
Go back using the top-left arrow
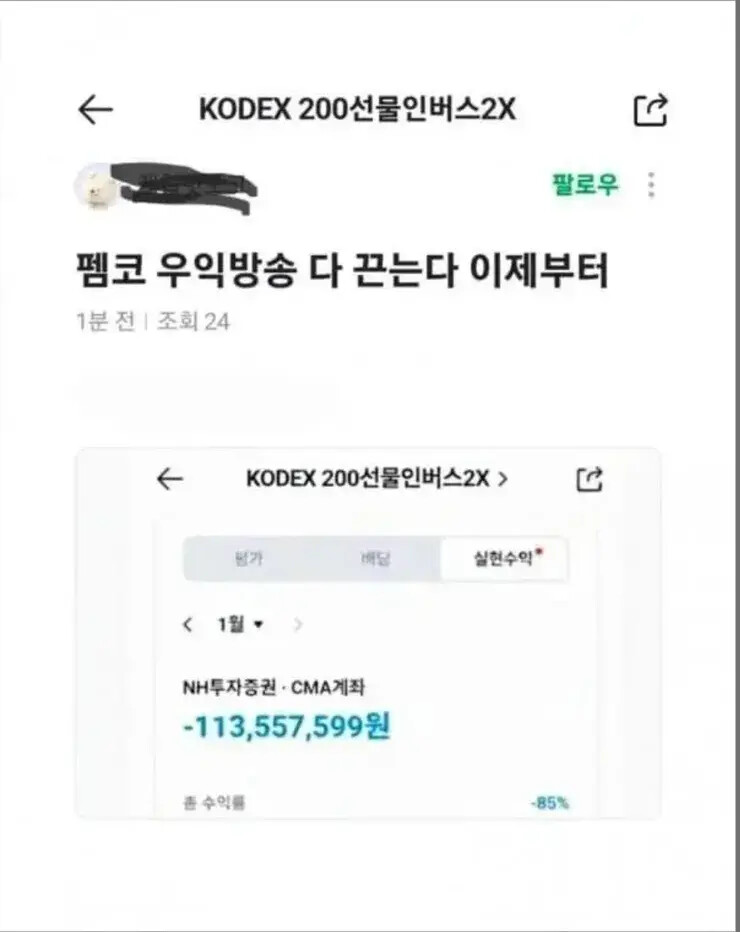coord(95,110)
